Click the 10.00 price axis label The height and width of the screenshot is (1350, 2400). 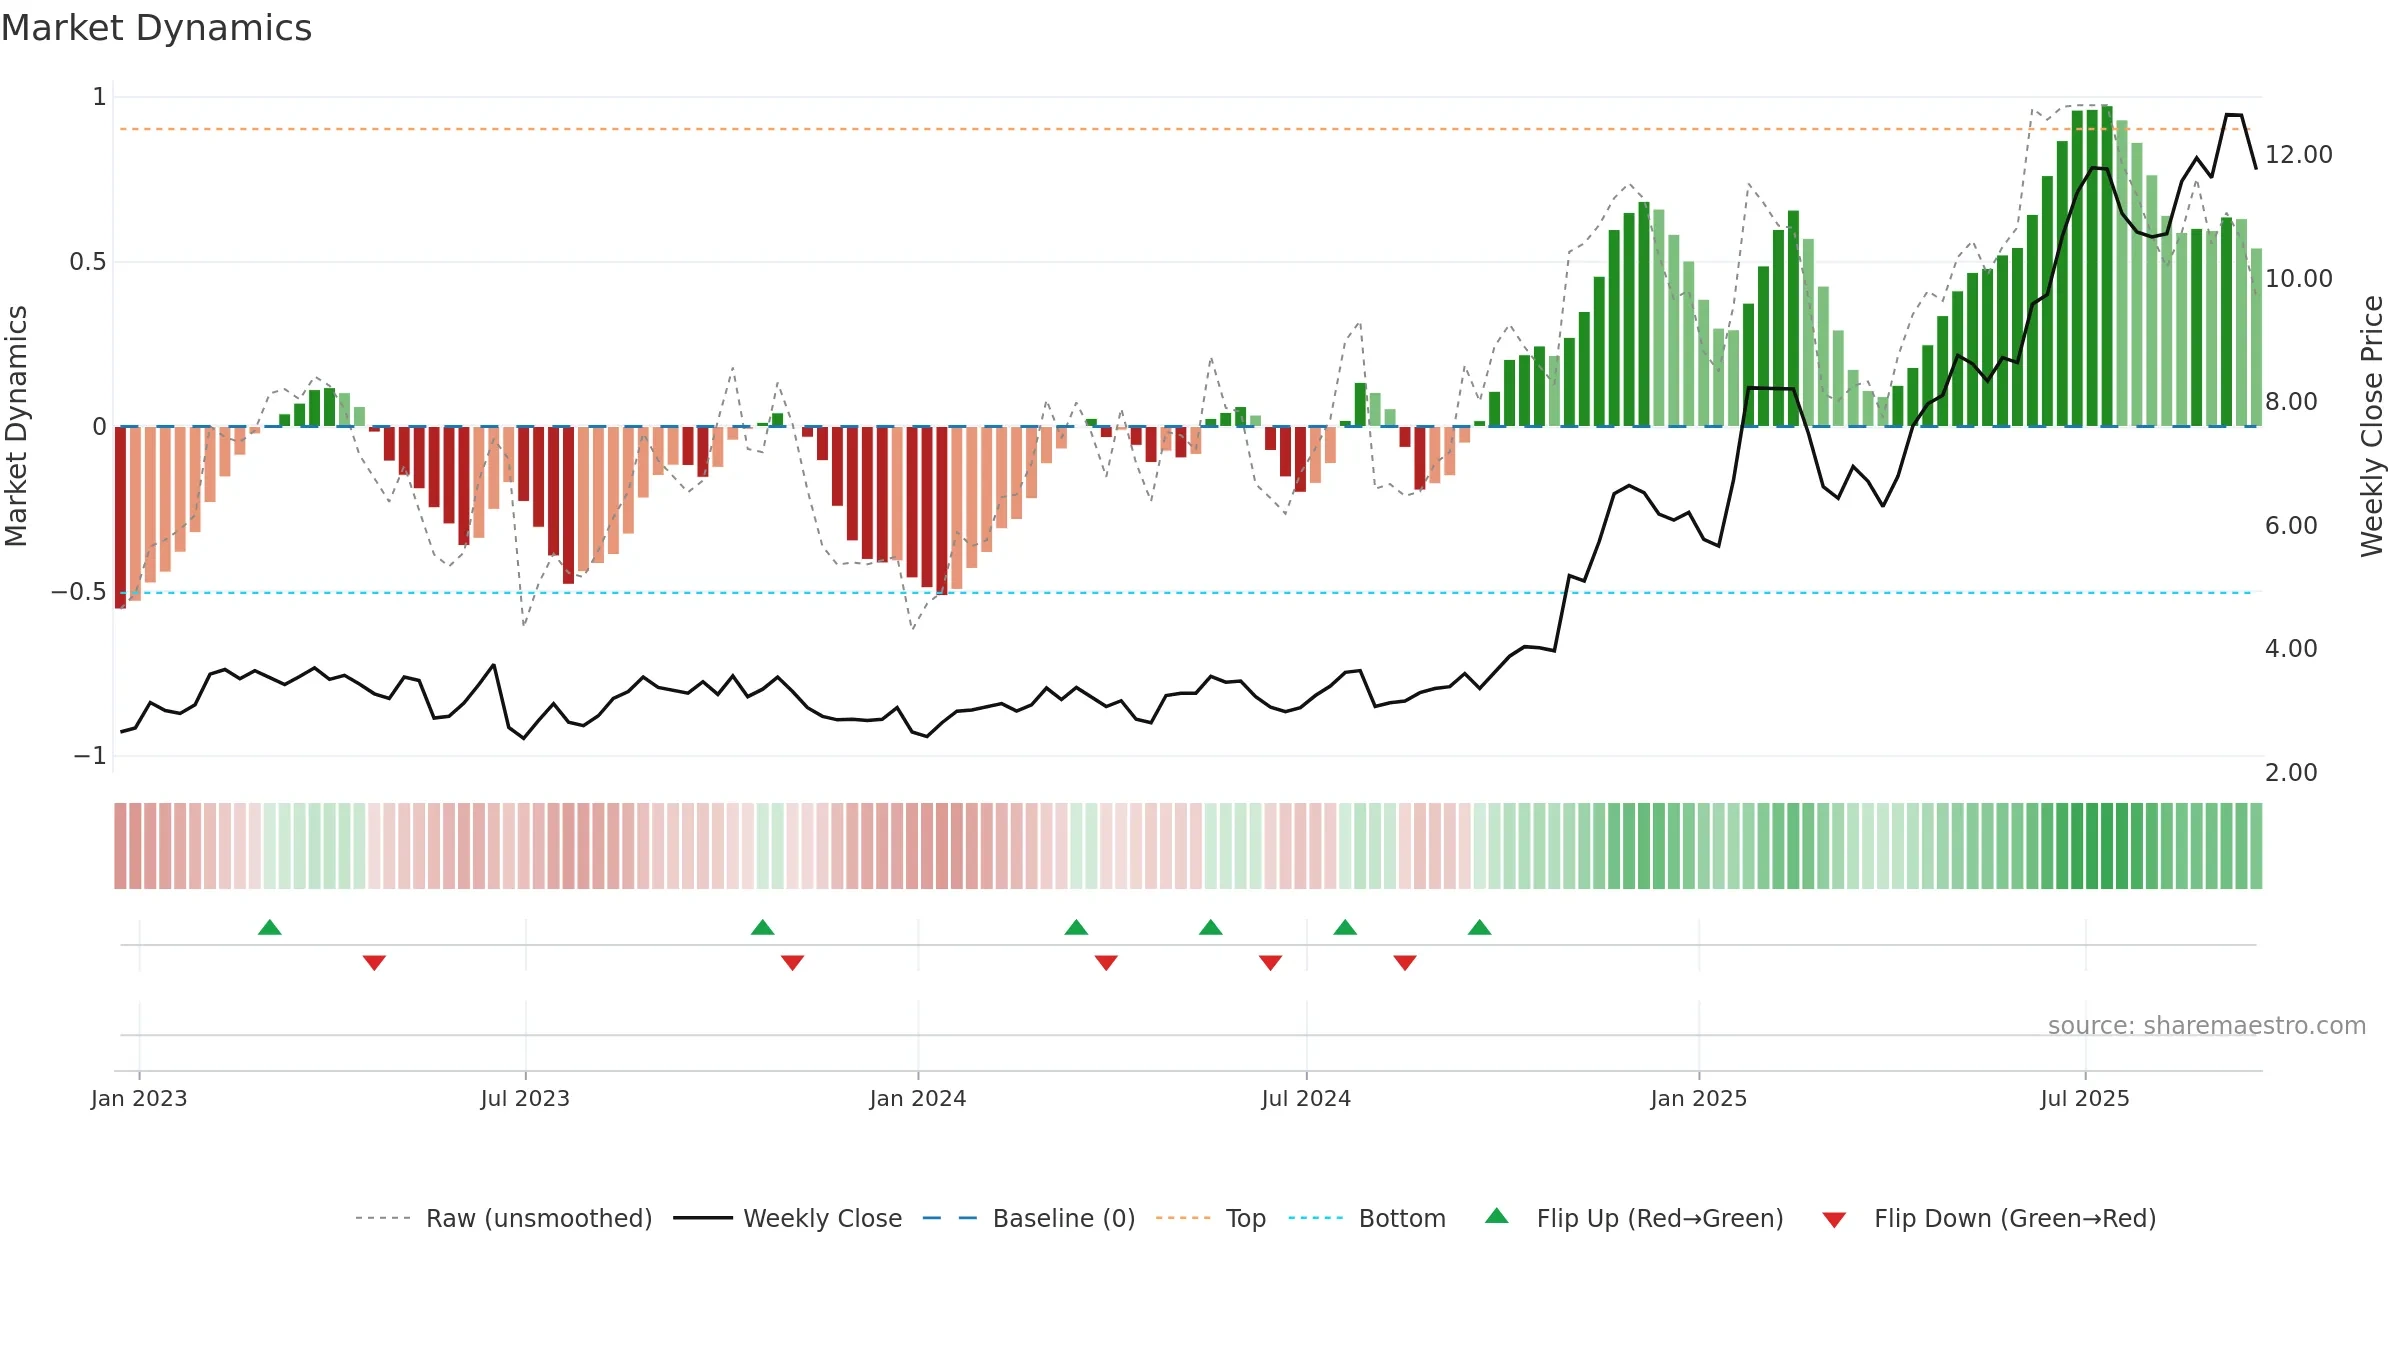coord(2298,279)
